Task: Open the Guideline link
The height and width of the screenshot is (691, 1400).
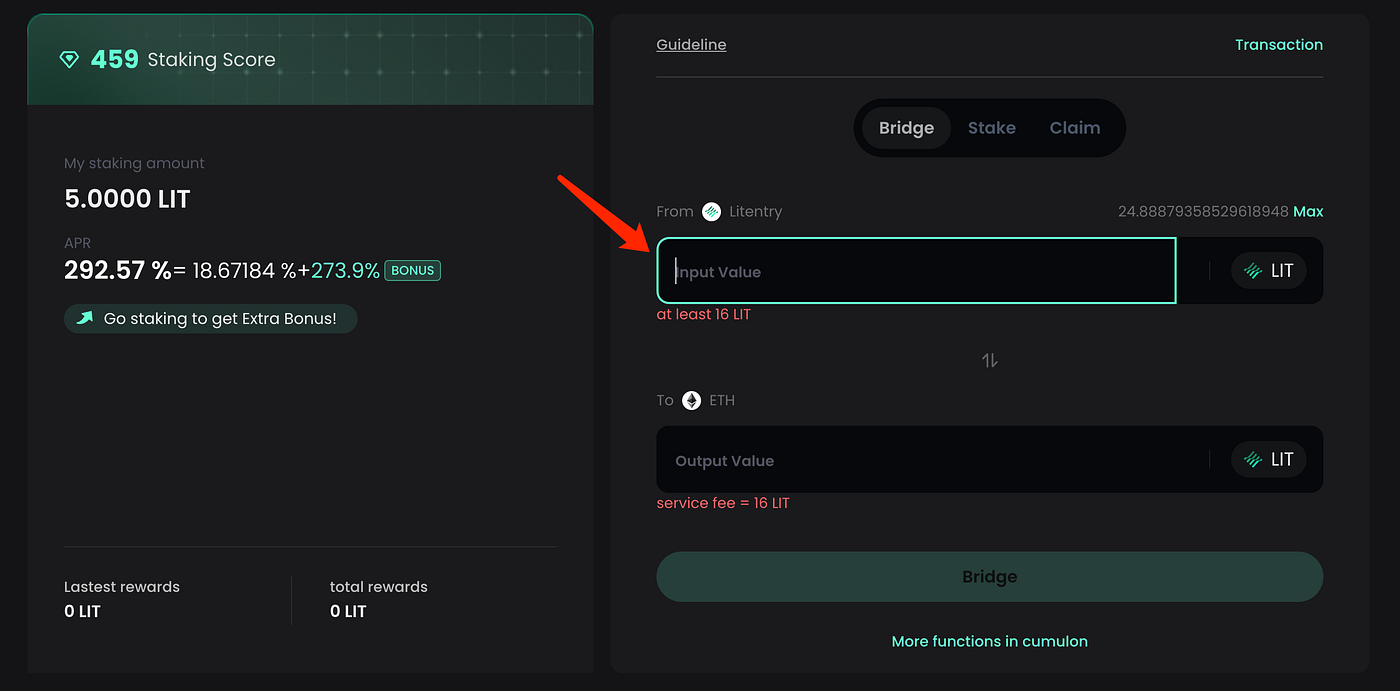Action: [691, 45]
